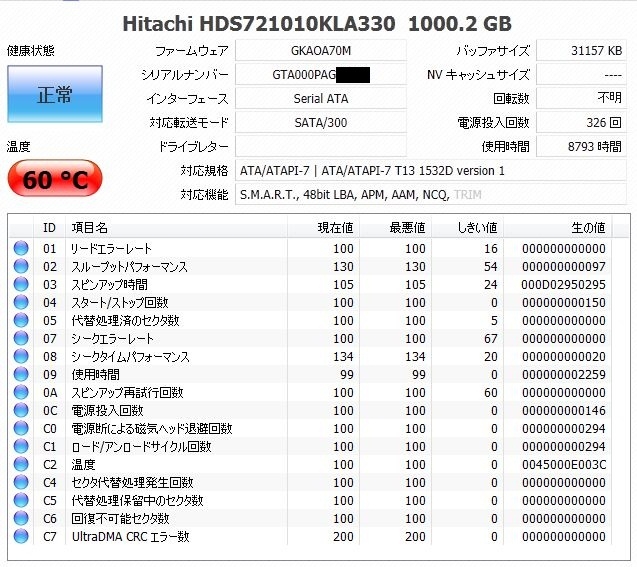Viewport: 637px width, 567px height.
Task: Click the status orb for row 04
Action: click(x=21, y=302)
